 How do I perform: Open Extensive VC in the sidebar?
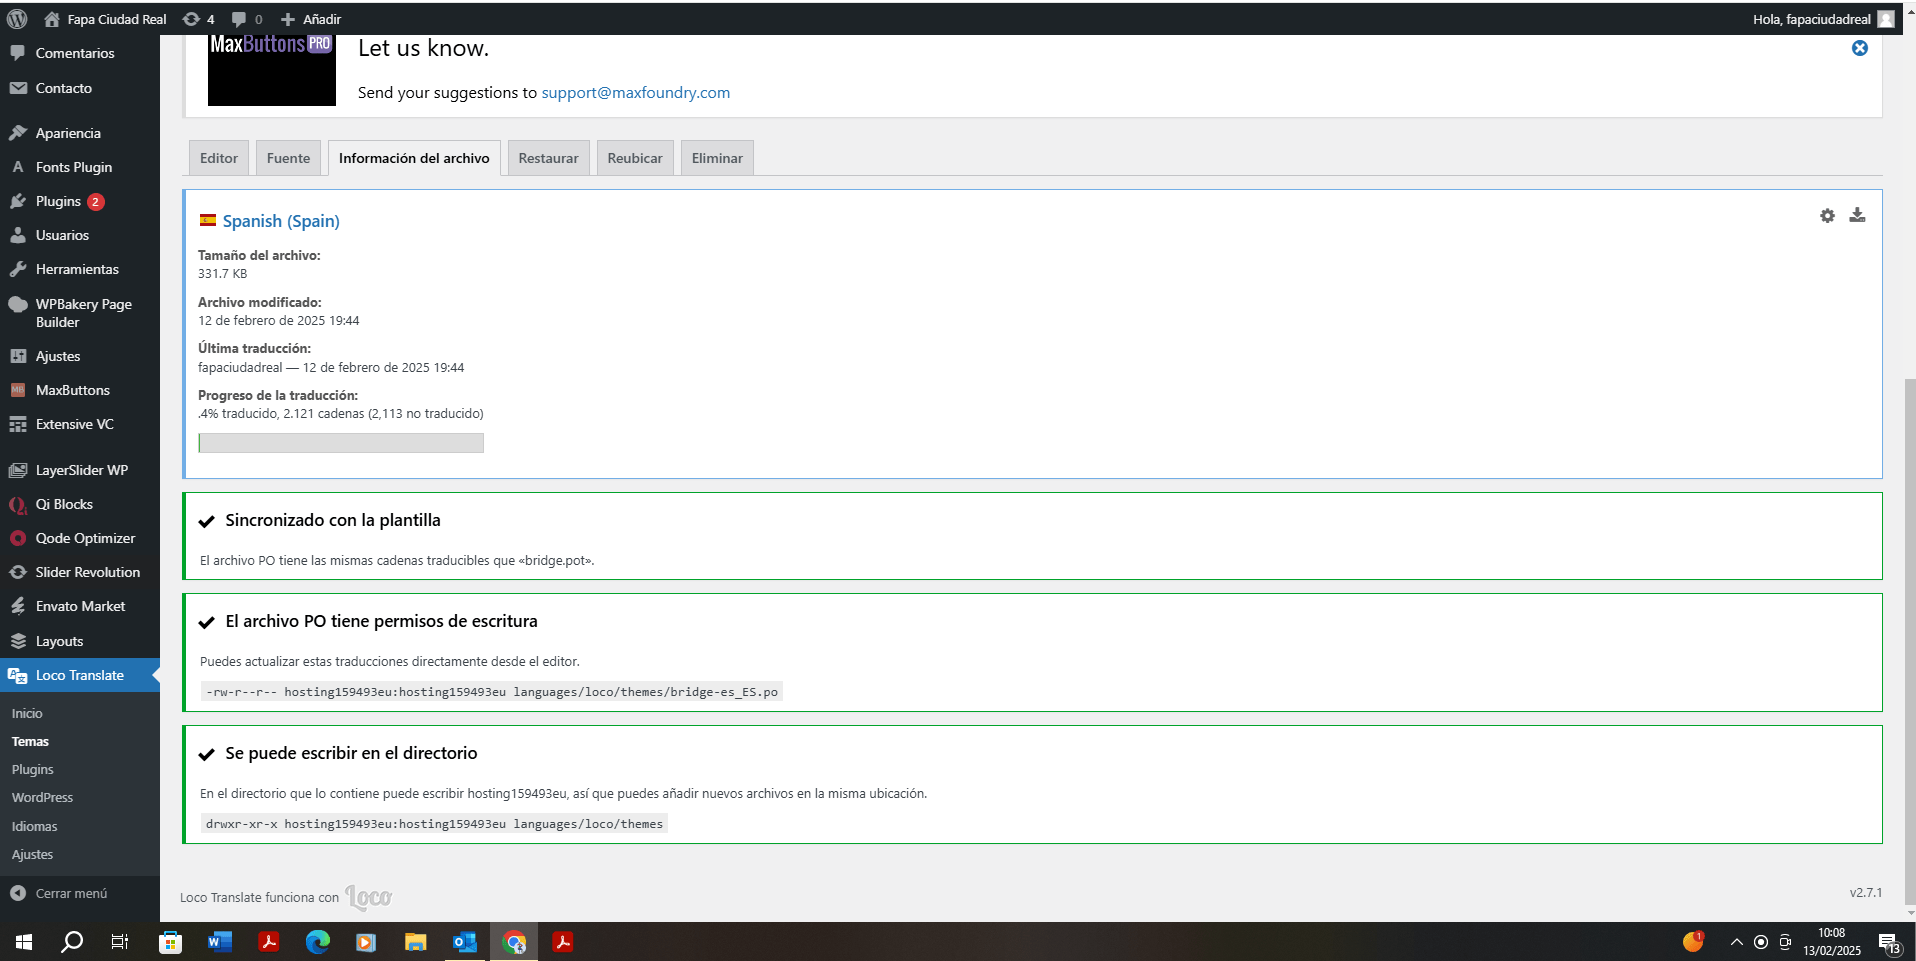click(x=80, y=424)
